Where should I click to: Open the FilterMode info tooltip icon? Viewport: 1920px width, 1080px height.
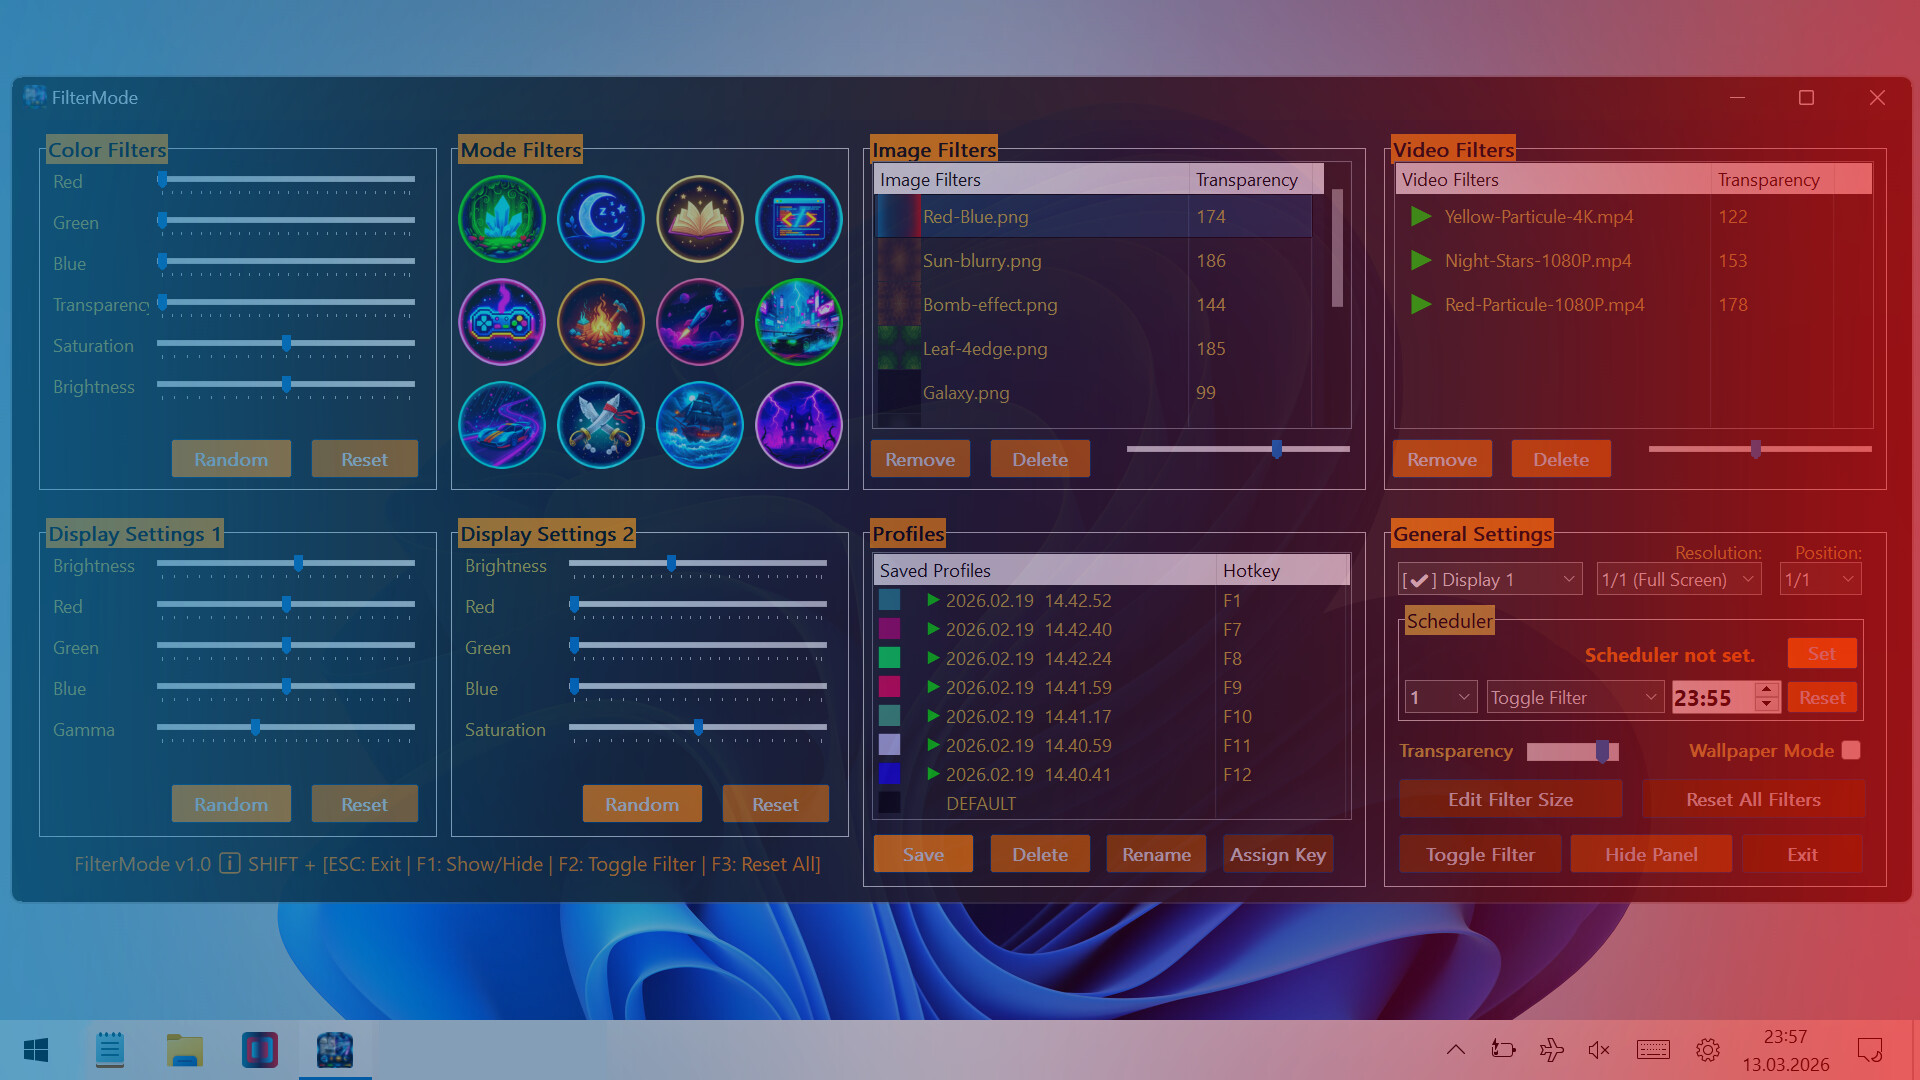click(231, 864)
